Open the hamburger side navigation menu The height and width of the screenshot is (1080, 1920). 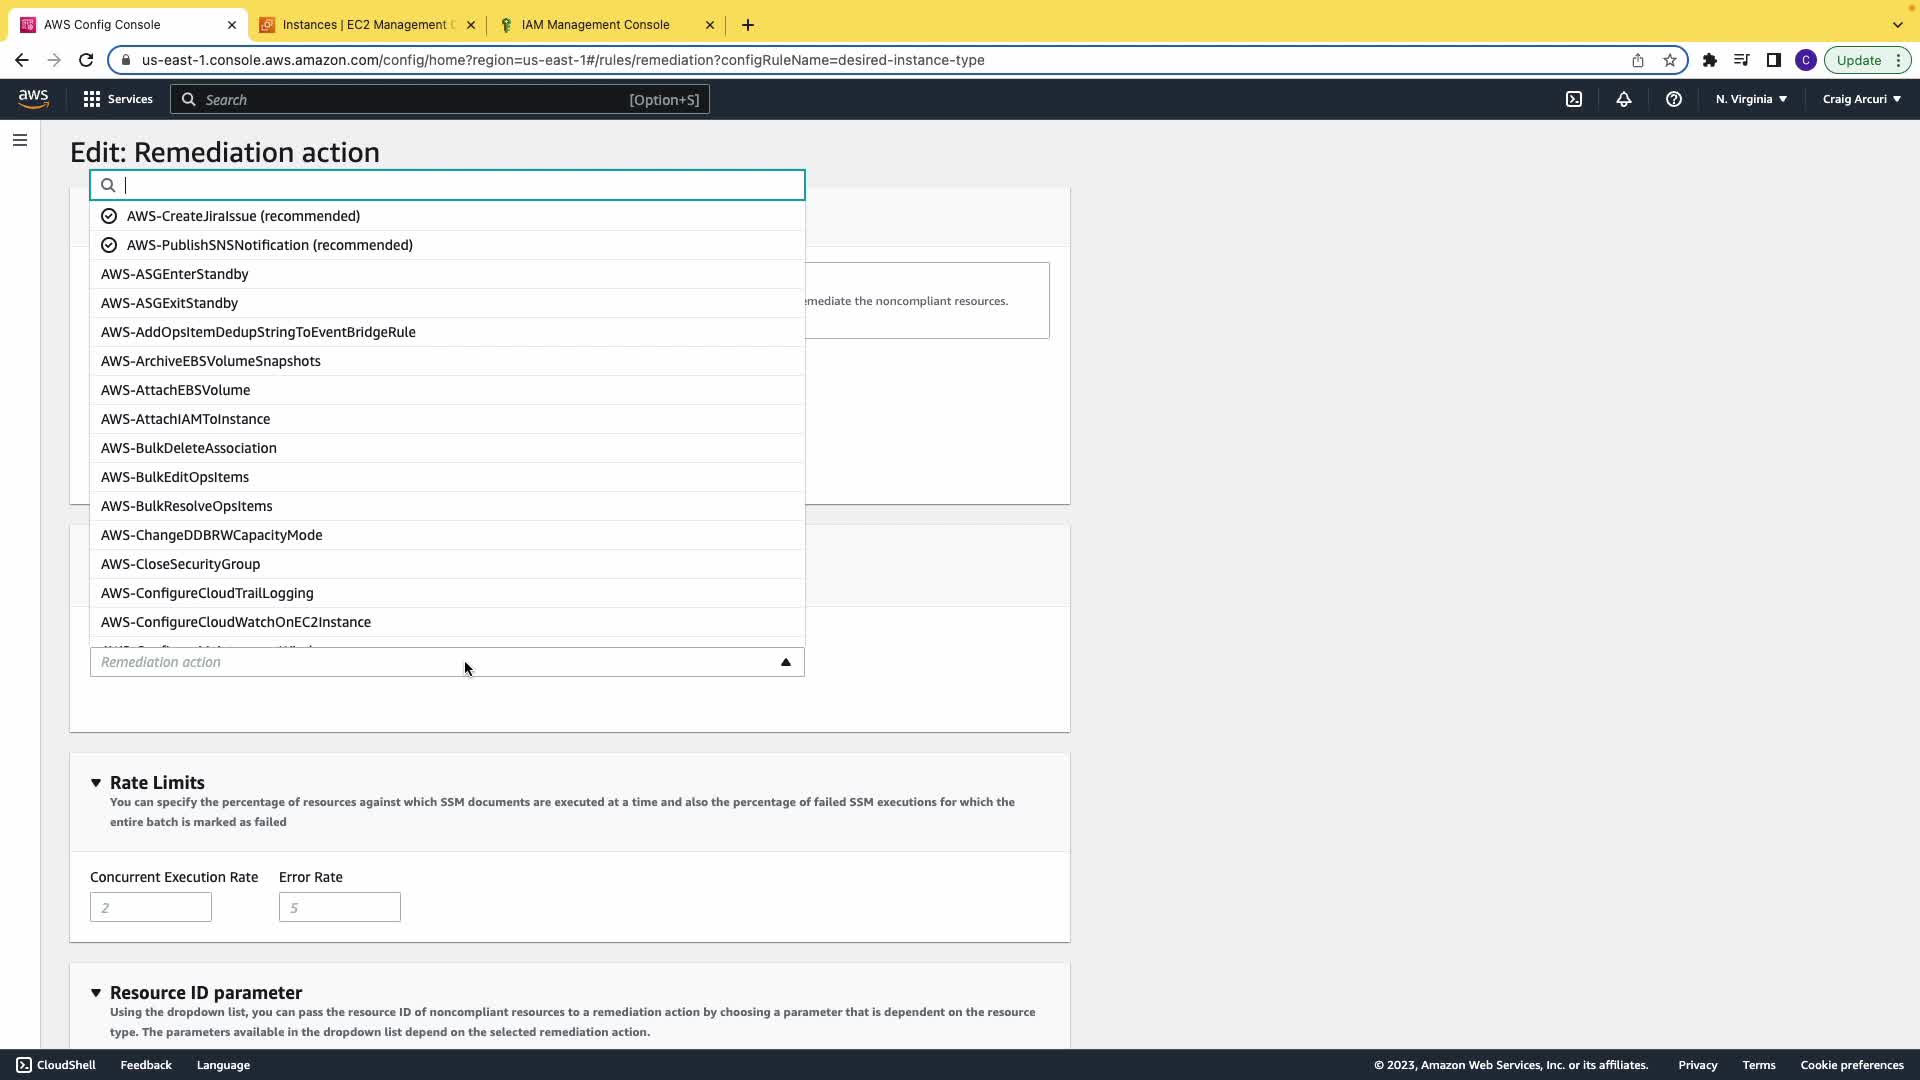coord(20,140)
